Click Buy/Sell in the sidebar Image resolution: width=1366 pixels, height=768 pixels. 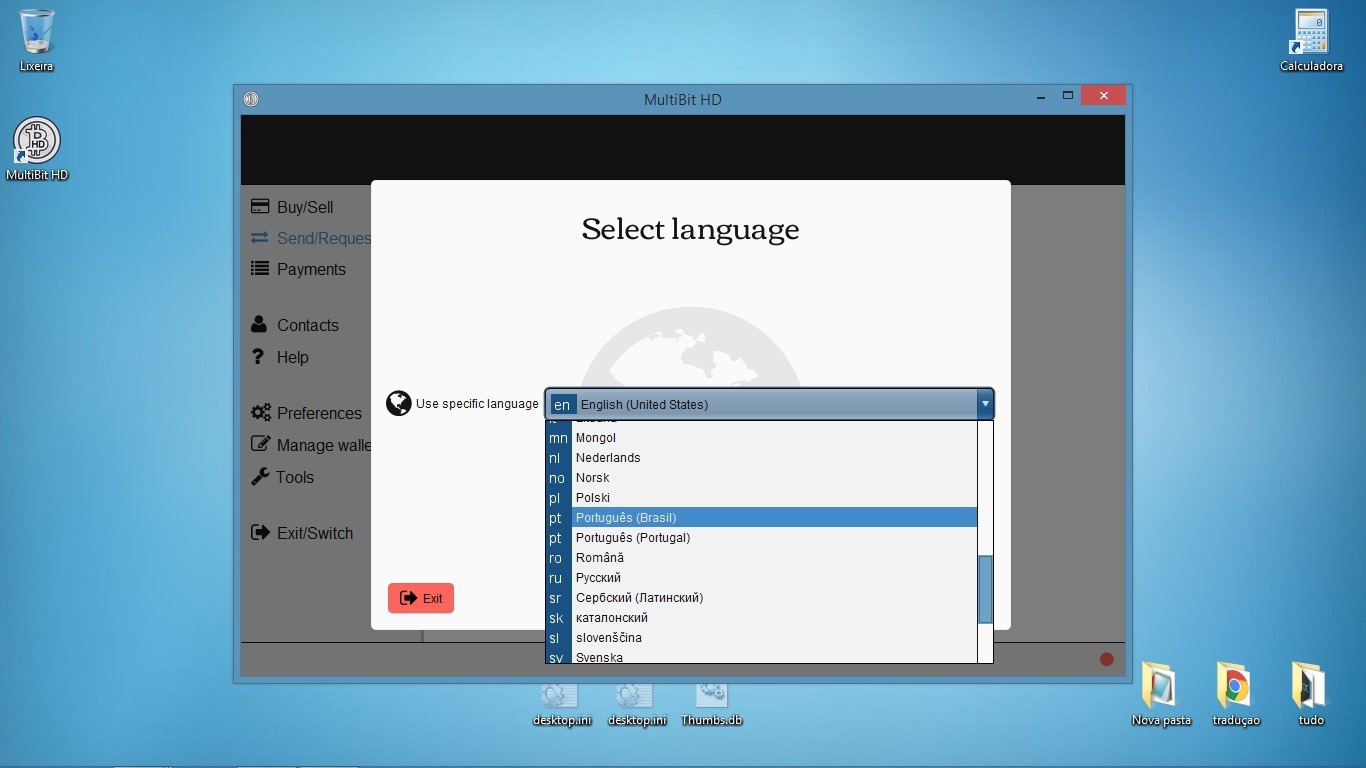304,207
